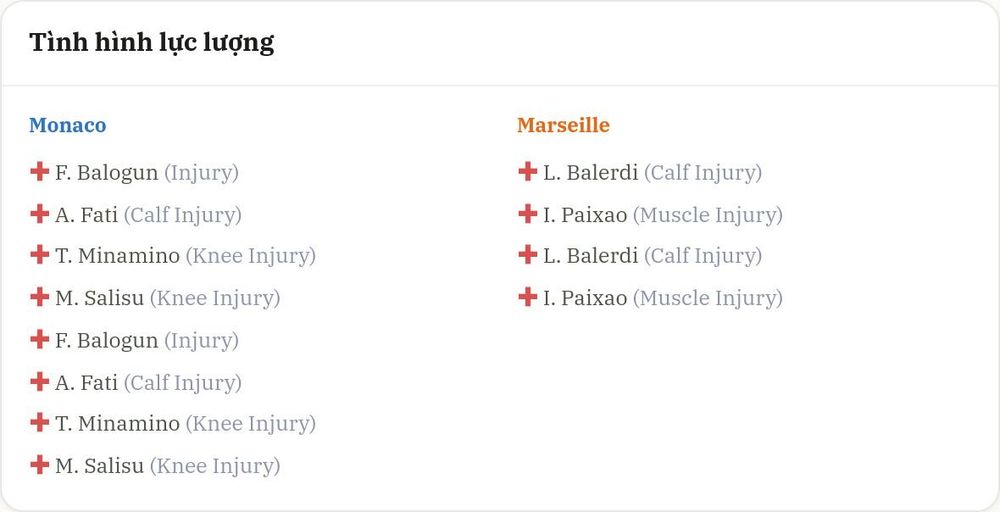Image resolution: width=1000 pixels, height=512 pixels.
Task: Click red cross icon beside first L. Balerdi
Action: click(527, 172)
